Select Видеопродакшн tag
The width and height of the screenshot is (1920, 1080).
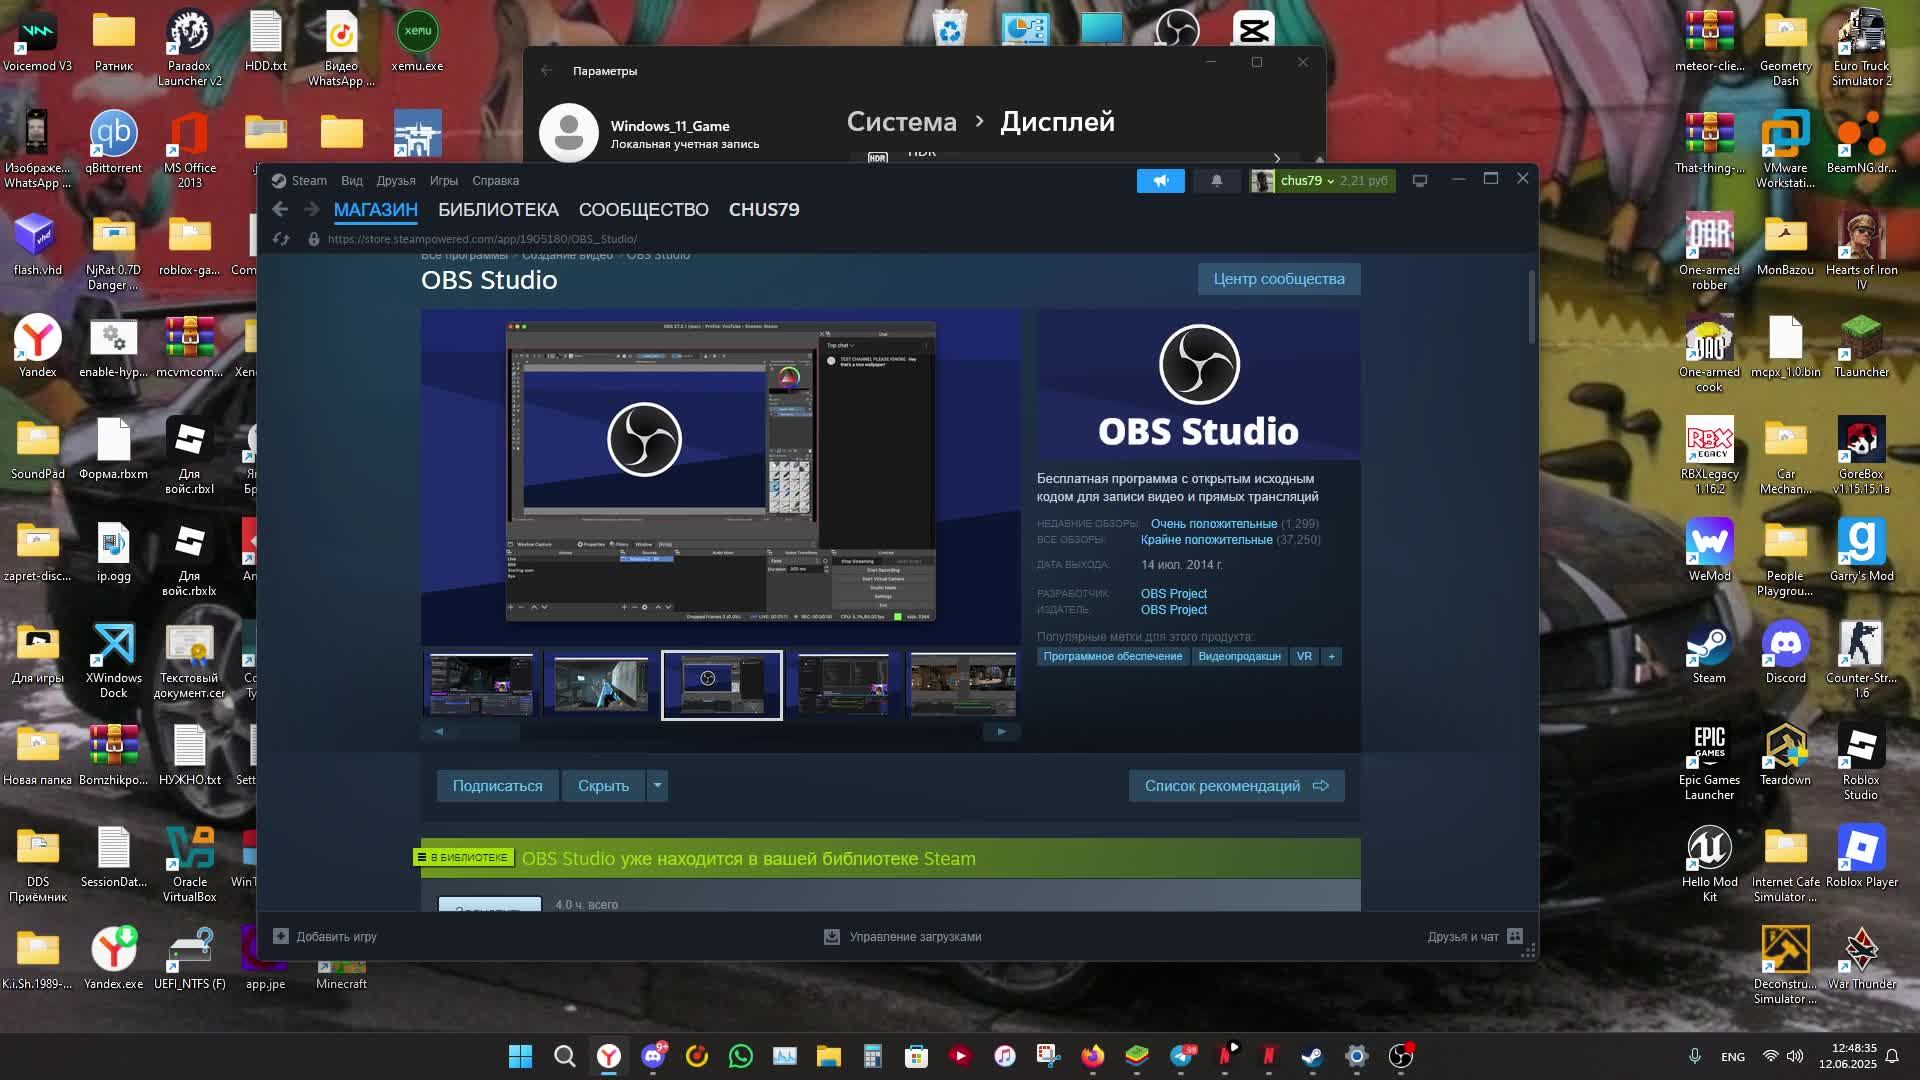click(x=1239, y=657)
